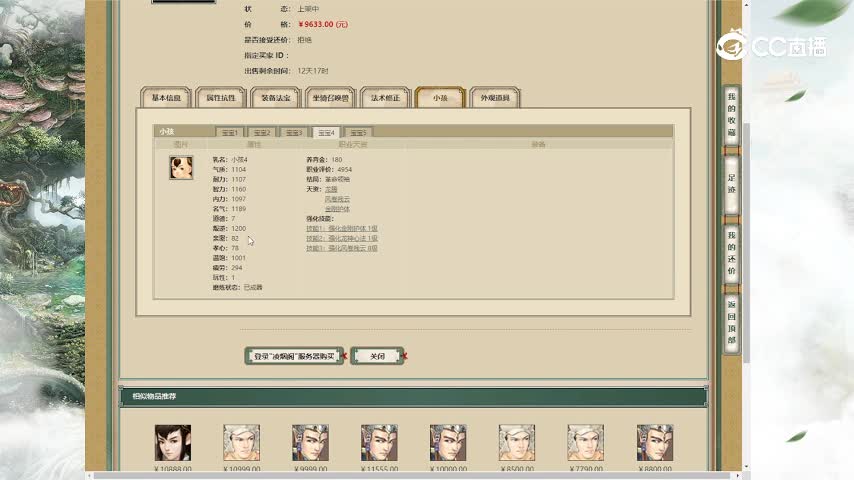854x480 pixels.
Task: Open the 外观道具 tab
Action: [x=495, y=98]
